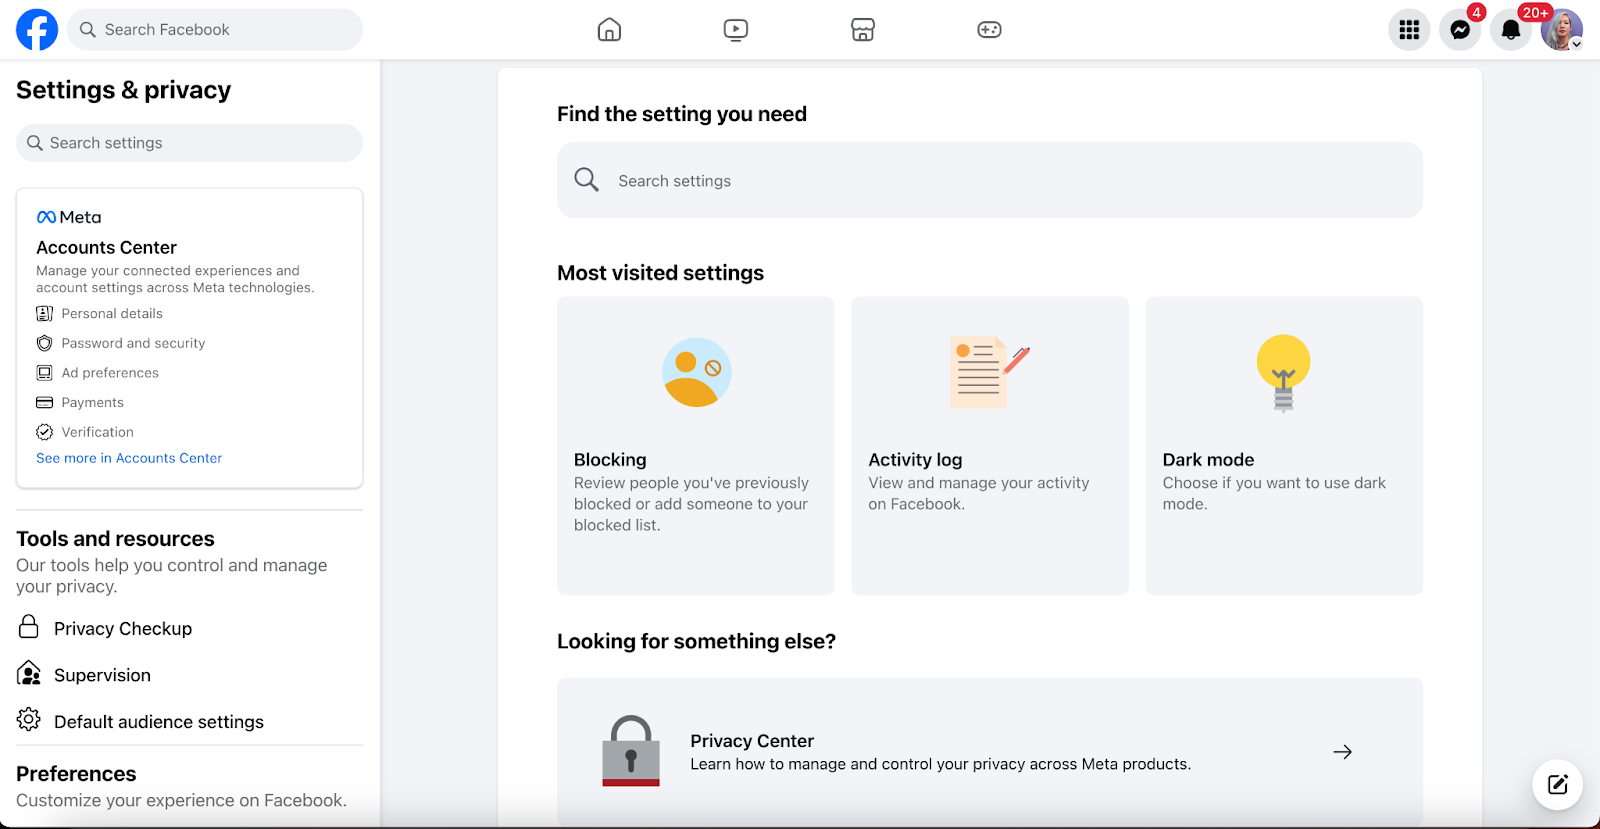This screenshot has height=829, width=1600.
Task: Open Messenger chats icon
Action: 1460,30
